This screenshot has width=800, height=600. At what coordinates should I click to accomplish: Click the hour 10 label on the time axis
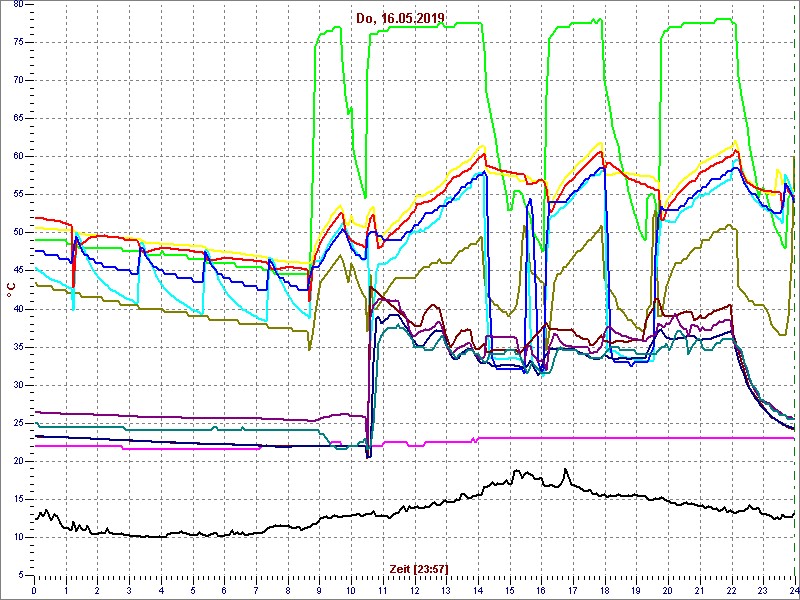[351, 592]
